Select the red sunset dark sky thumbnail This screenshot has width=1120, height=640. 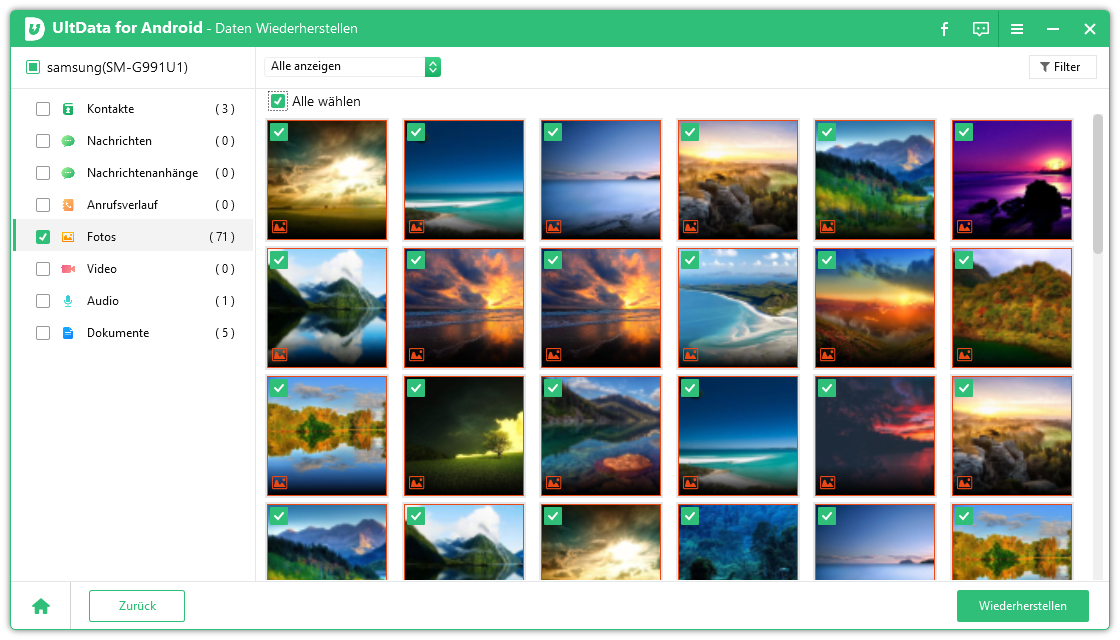click(x=875, y=436)
